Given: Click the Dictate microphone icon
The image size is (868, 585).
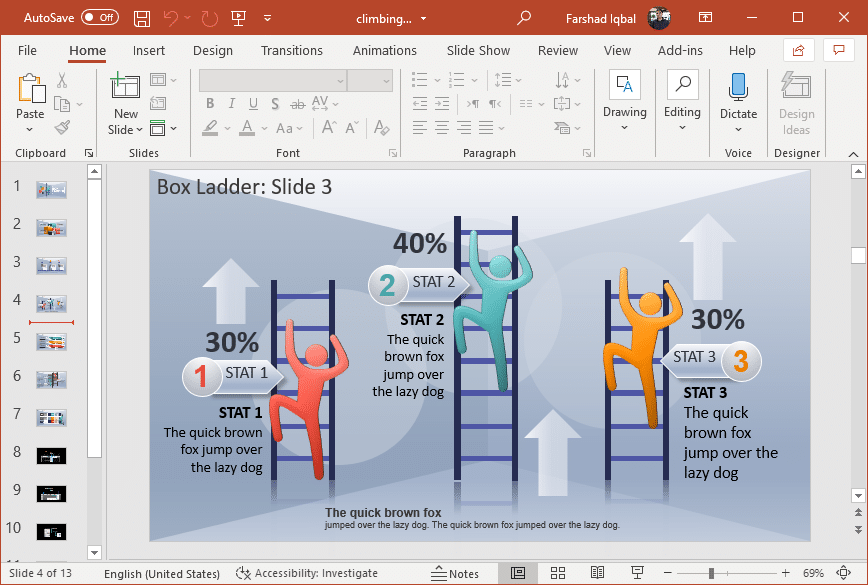Looking at the screenshot, I should (x=738, y=88).
